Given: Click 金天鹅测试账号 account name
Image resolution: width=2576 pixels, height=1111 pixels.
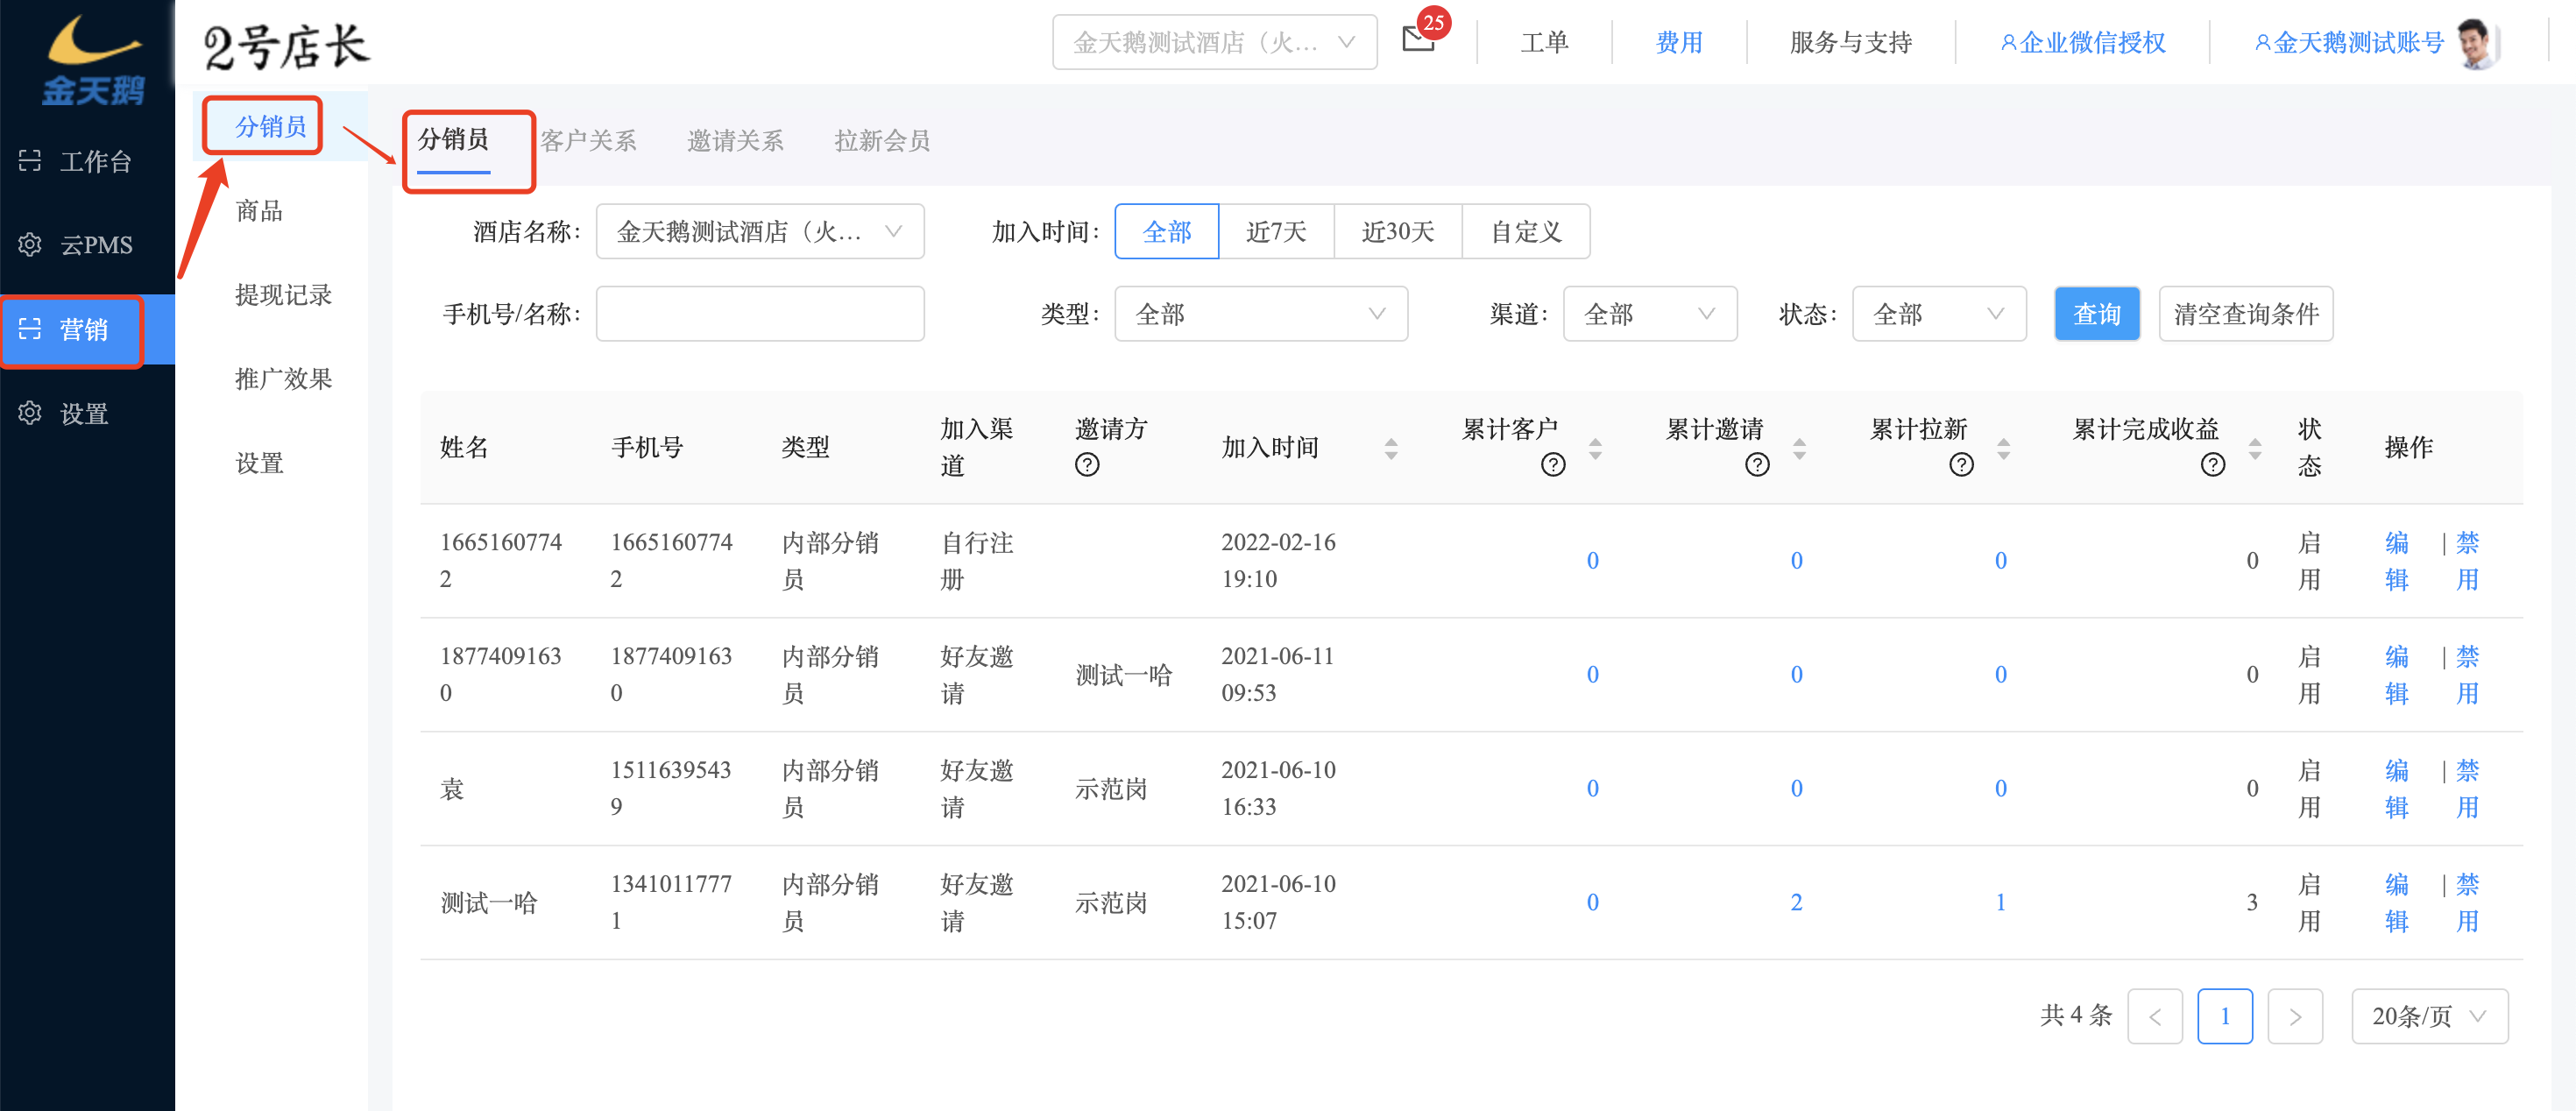Looking at the screenshot, I should tap(2348, 42).
